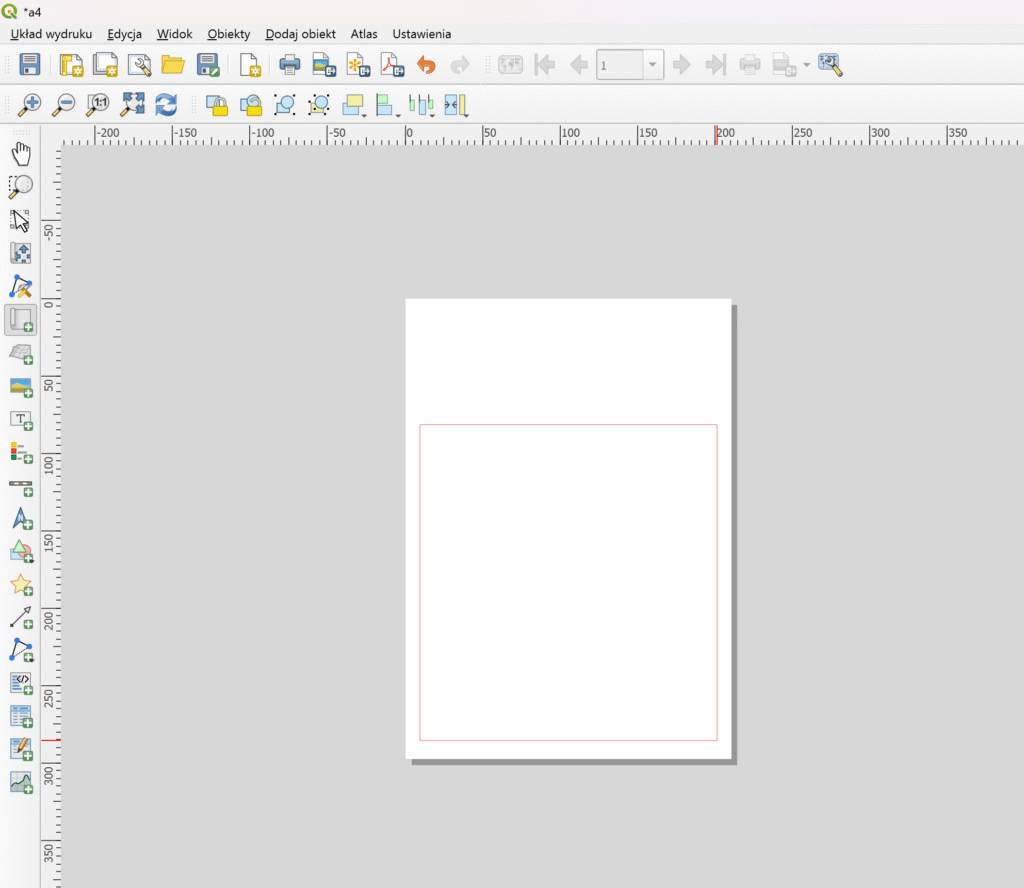Select the Add Arrow tool

(x=21, y=617)
